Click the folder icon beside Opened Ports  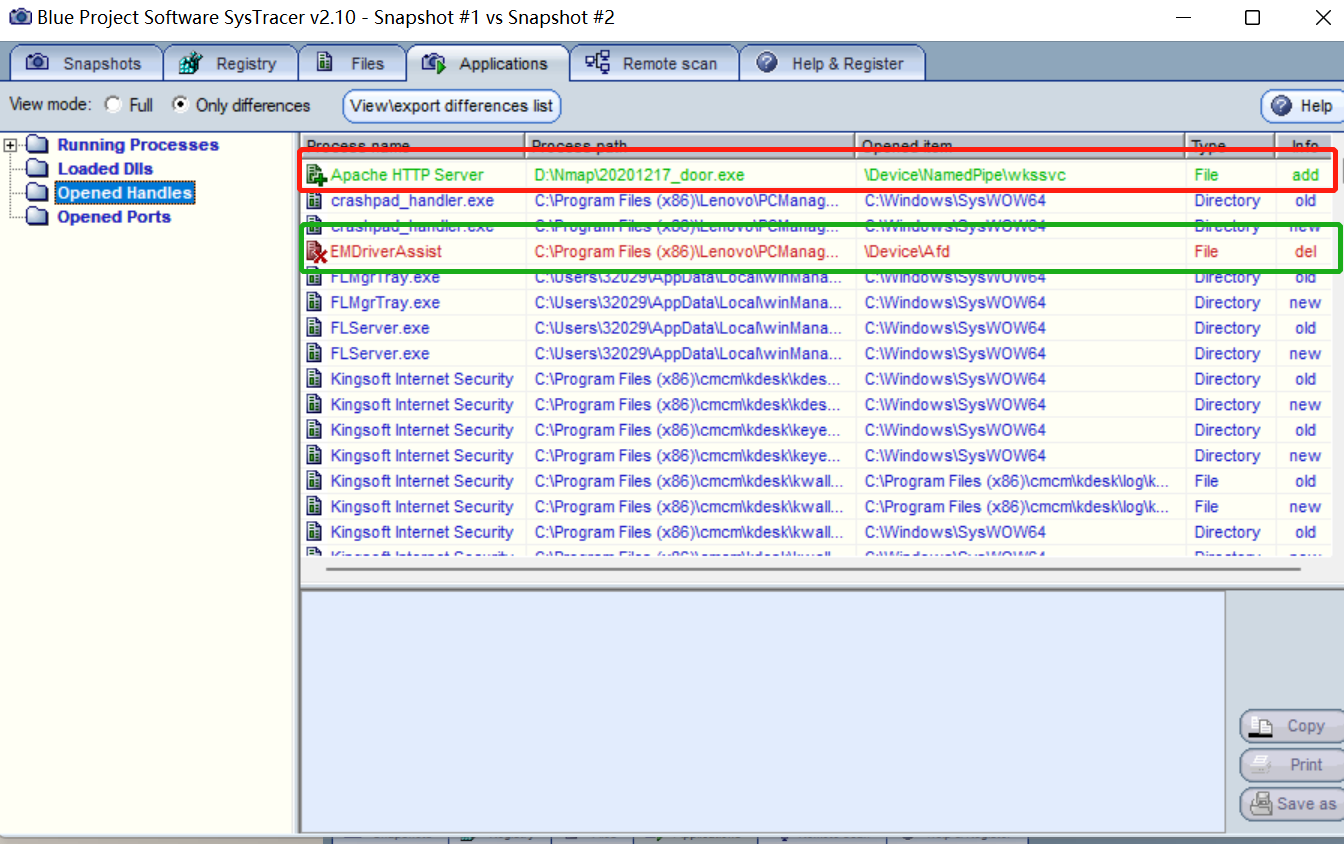[37, 217]
